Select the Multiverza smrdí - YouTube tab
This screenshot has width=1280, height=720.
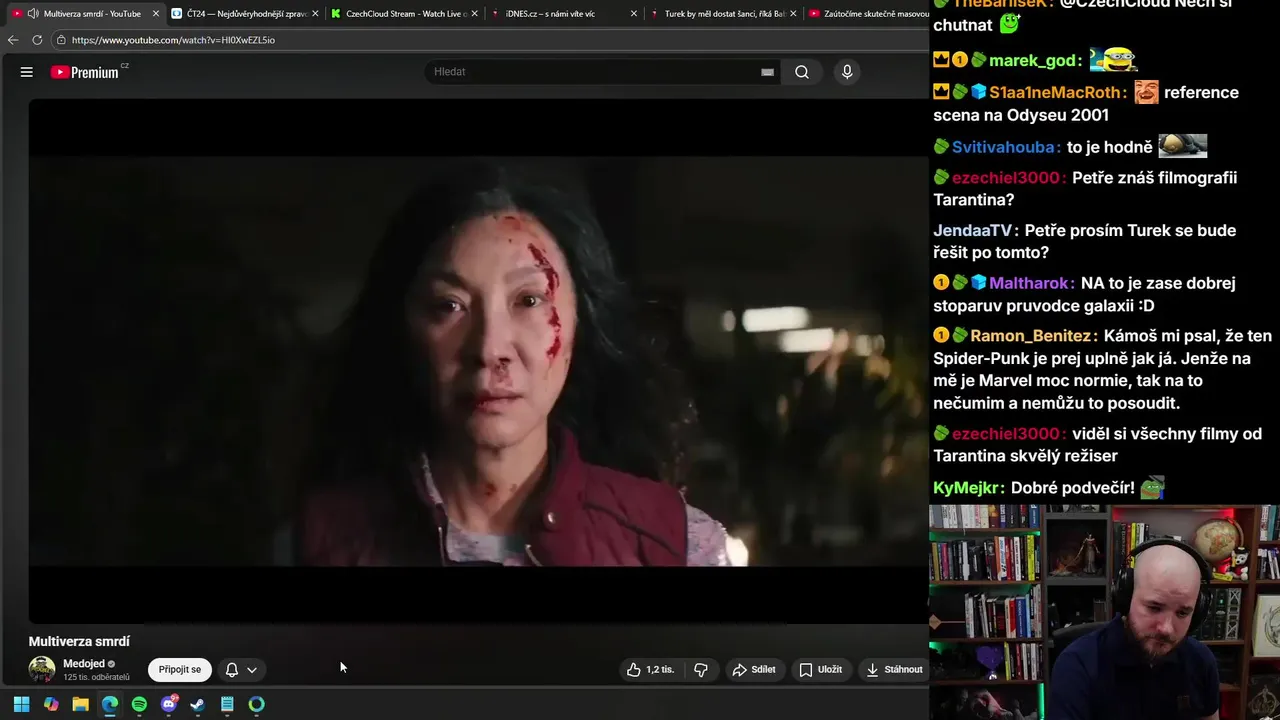[85, 14]
